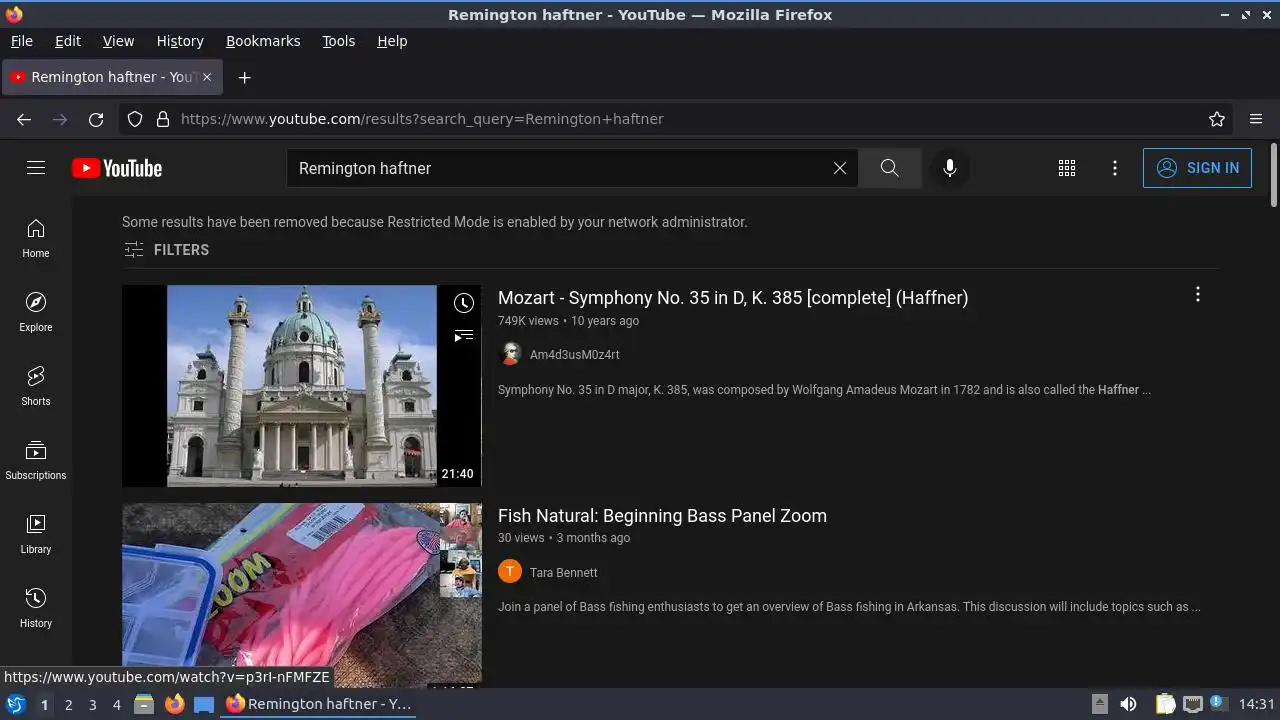Image resolution: width=1280 pixels, height=720 pixels.
Task: Click the Remington haftner taskbar window button
Action: pyautogui.click(x=319, y=704)
